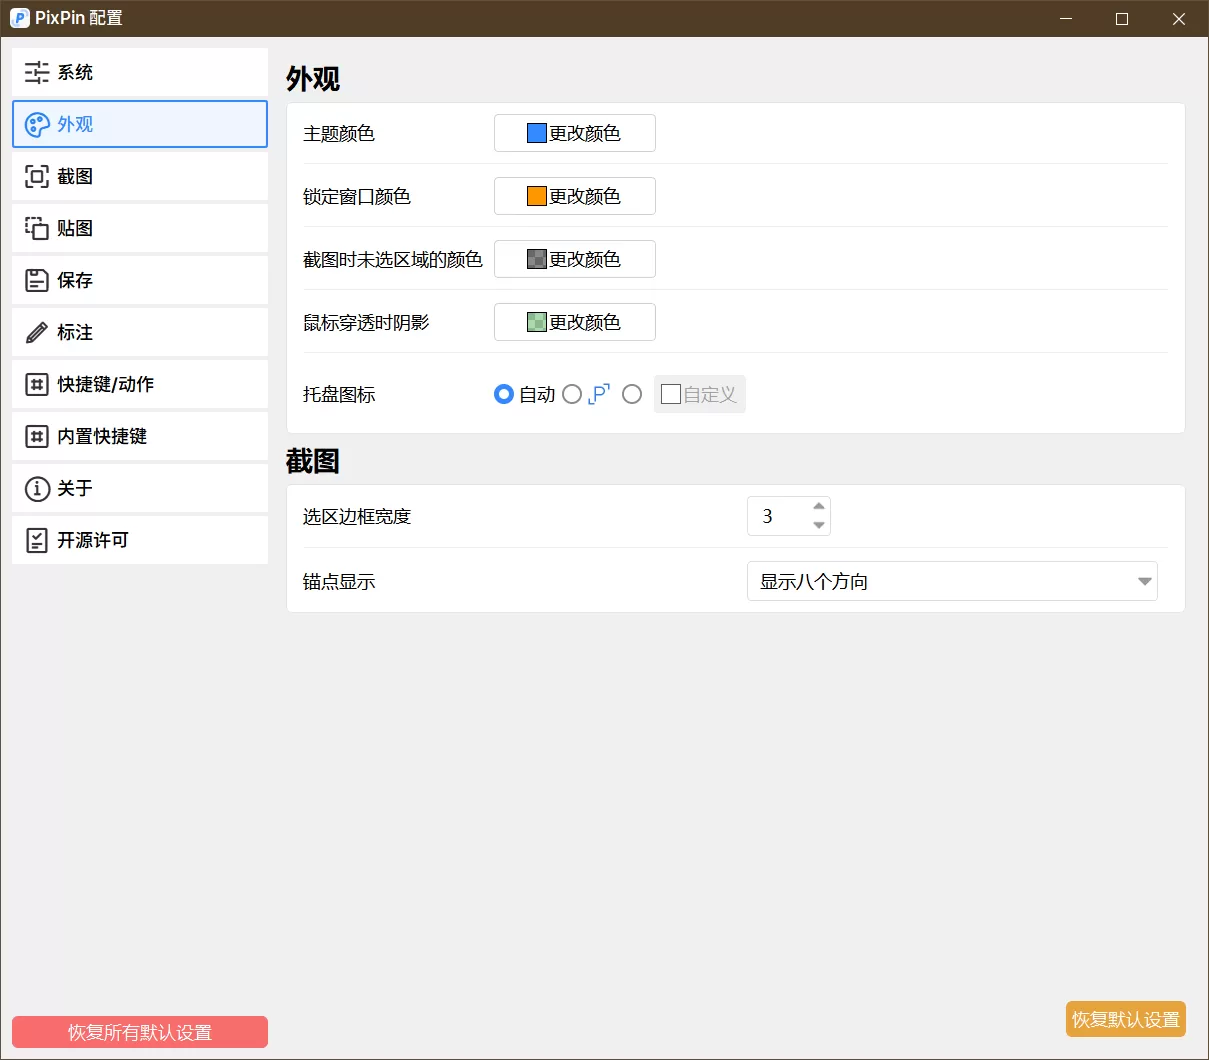Click the 关于 info icon in sidebar
Image resolution: width=1209 pixels, height=1060 pixels.
[x=36, y=488]
